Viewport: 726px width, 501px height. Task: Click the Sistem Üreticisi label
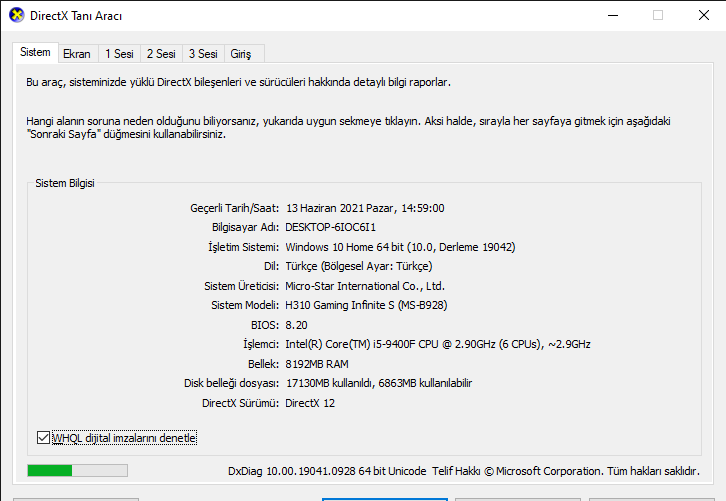tap(242, 286)
